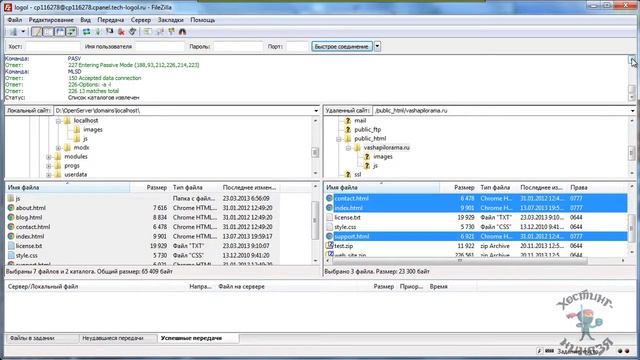Open the directory listing filters
The width and height of the screenshot is (640, 360).
148,31
